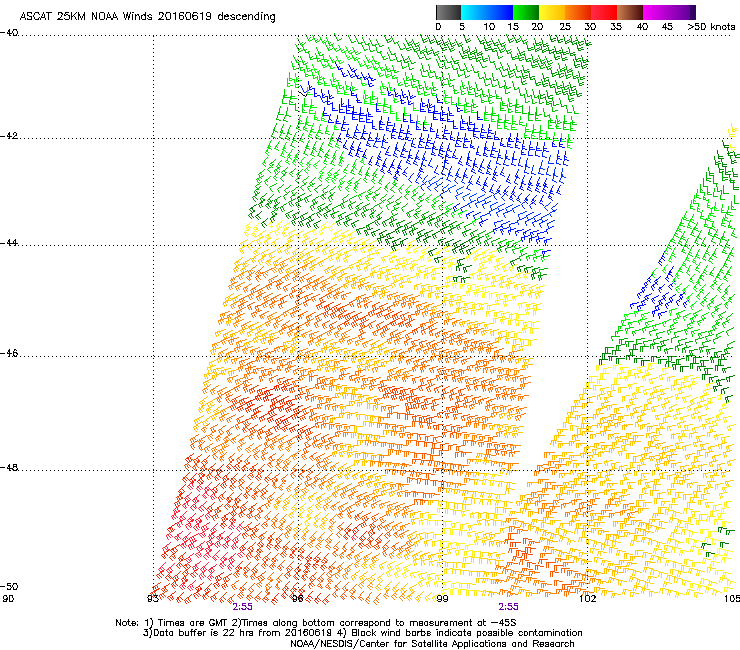Click the '-50' latitude axis label

[9, 587]
